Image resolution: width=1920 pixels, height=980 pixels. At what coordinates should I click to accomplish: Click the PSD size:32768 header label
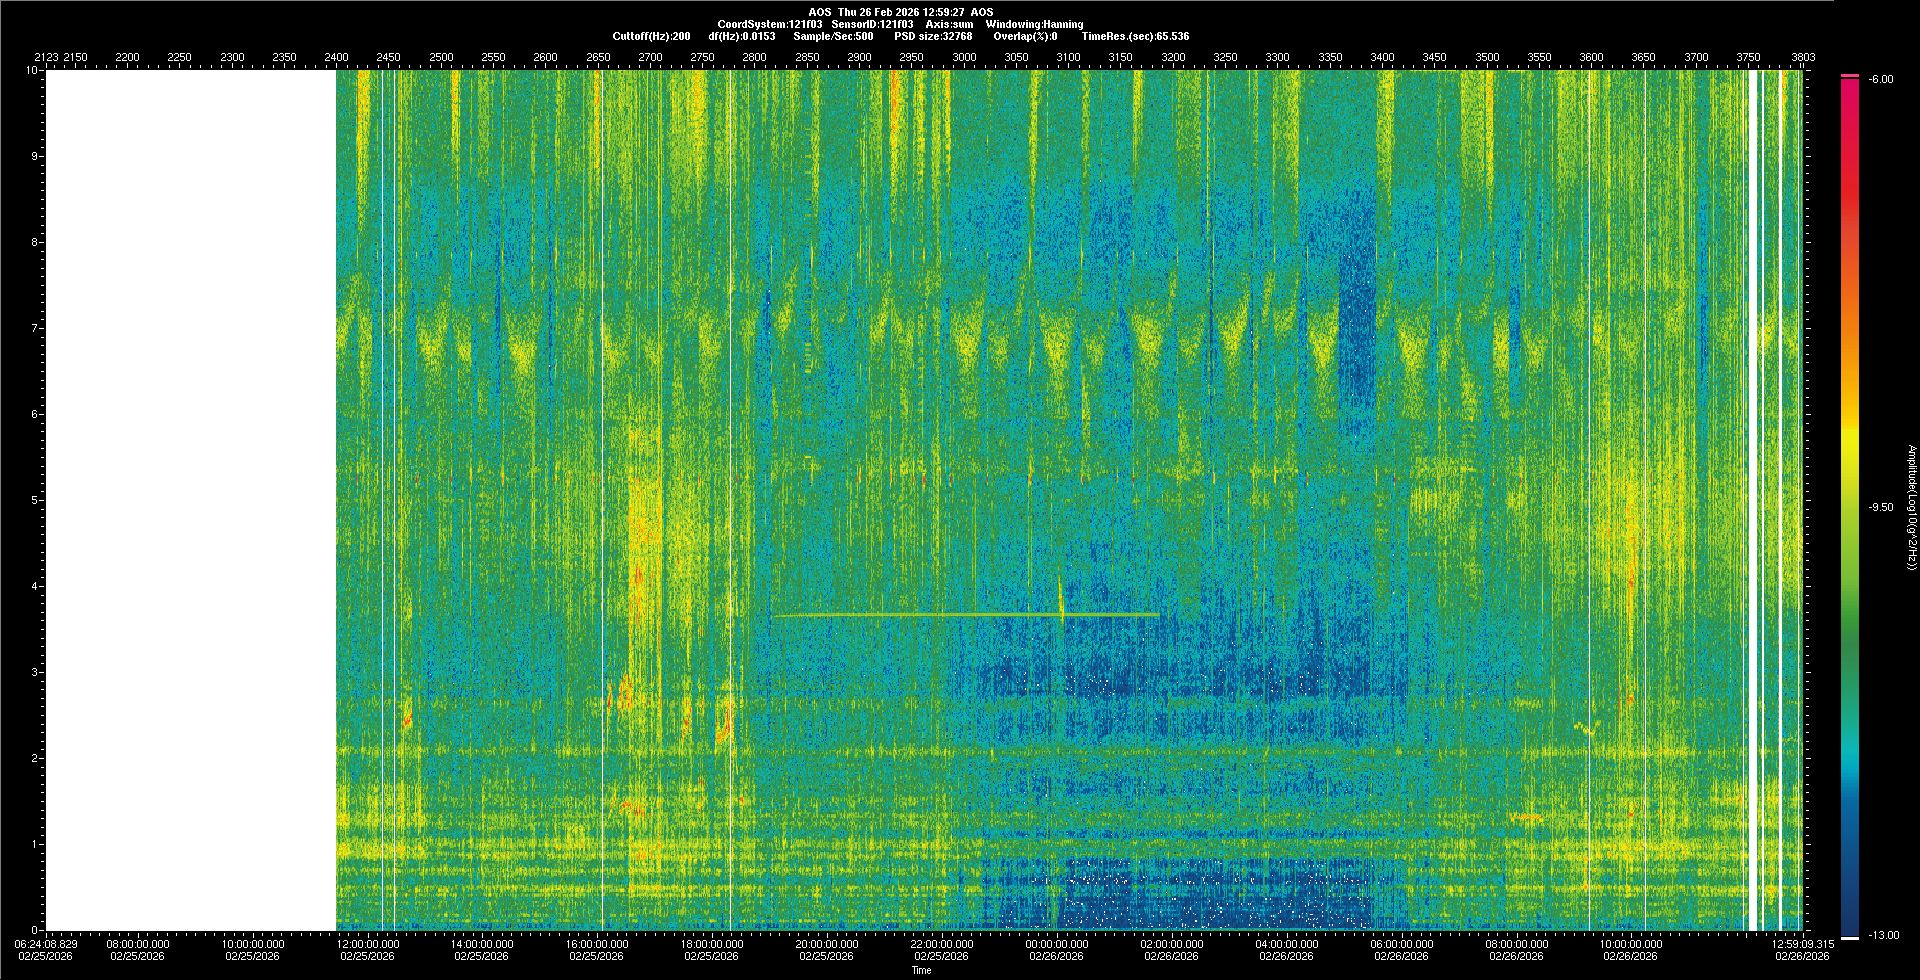coord(932,36)
